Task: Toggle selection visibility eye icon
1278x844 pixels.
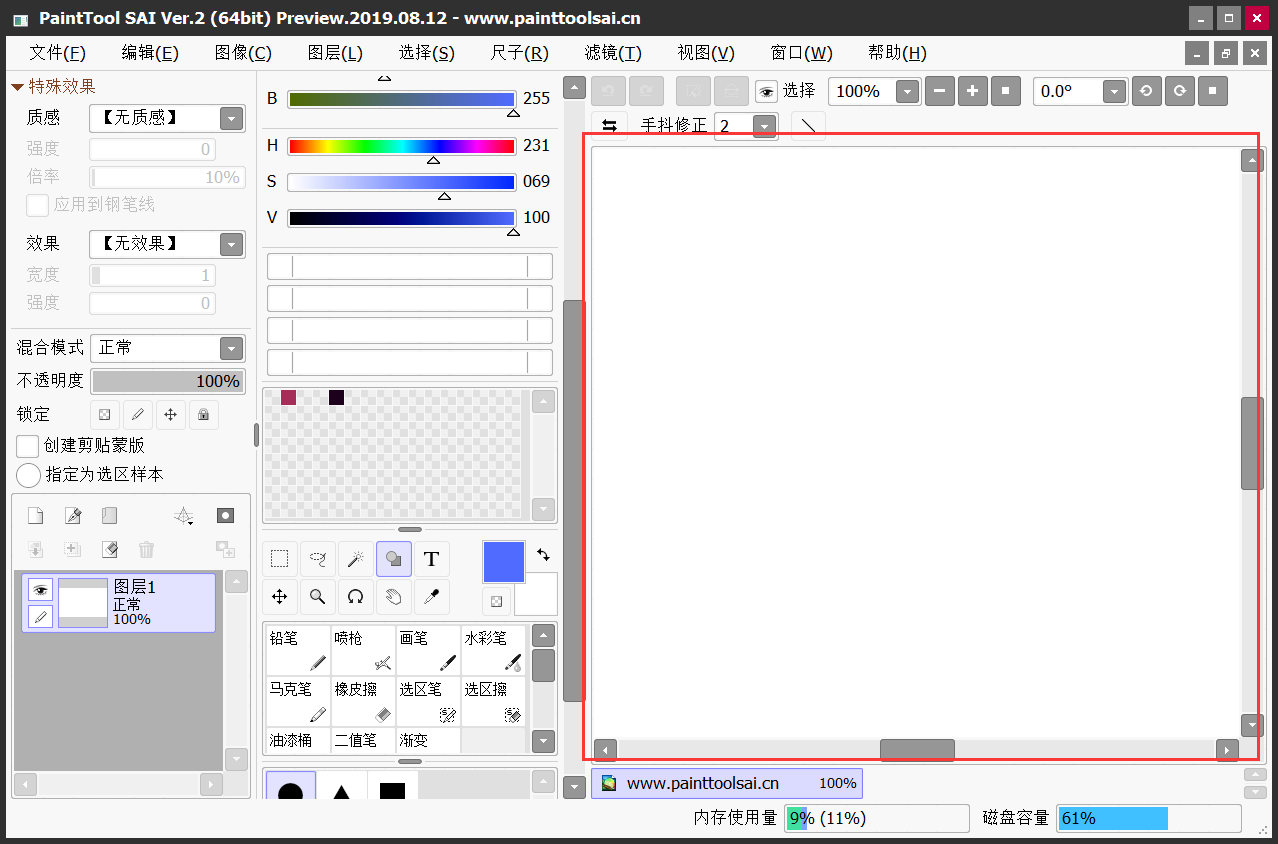Action: [766, 92]
